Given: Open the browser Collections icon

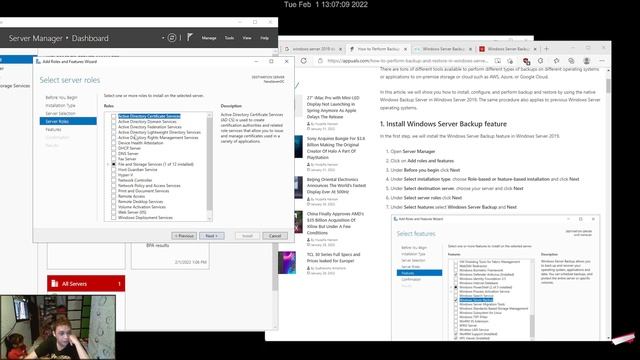Looking at the screenshot, I should tap(571, 61).
